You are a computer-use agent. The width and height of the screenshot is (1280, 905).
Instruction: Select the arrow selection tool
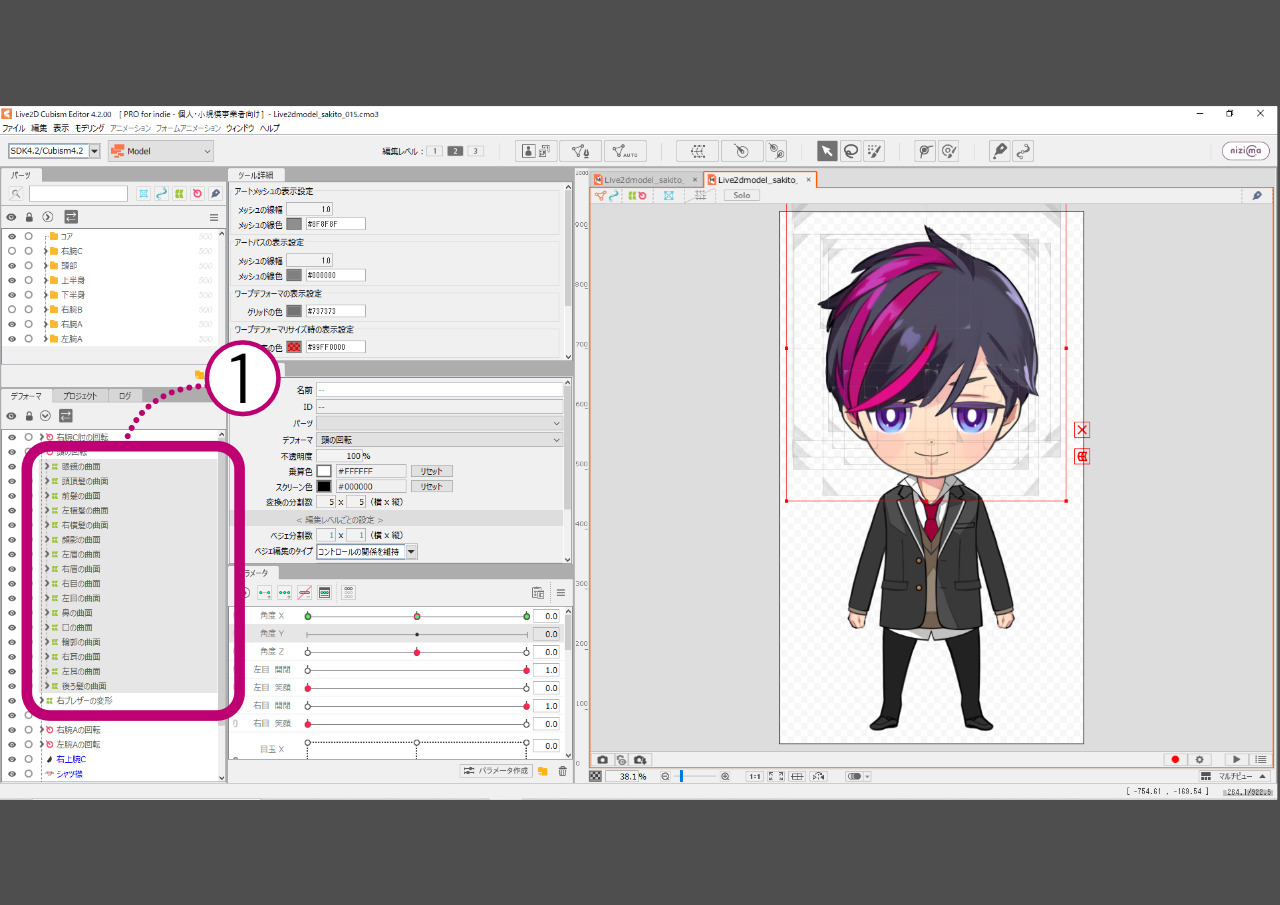tap(827, 151)
